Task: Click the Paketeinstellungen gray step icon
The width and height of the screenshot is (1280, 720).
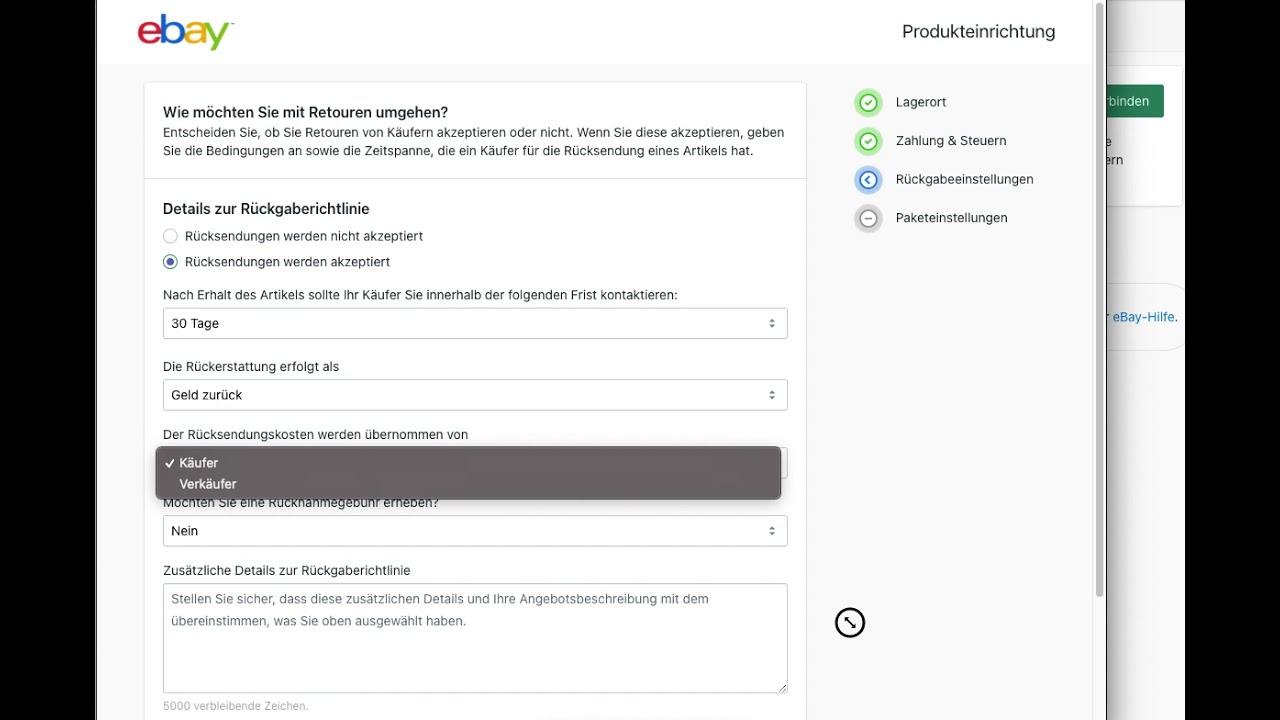Action: click(x=868, y=218)
